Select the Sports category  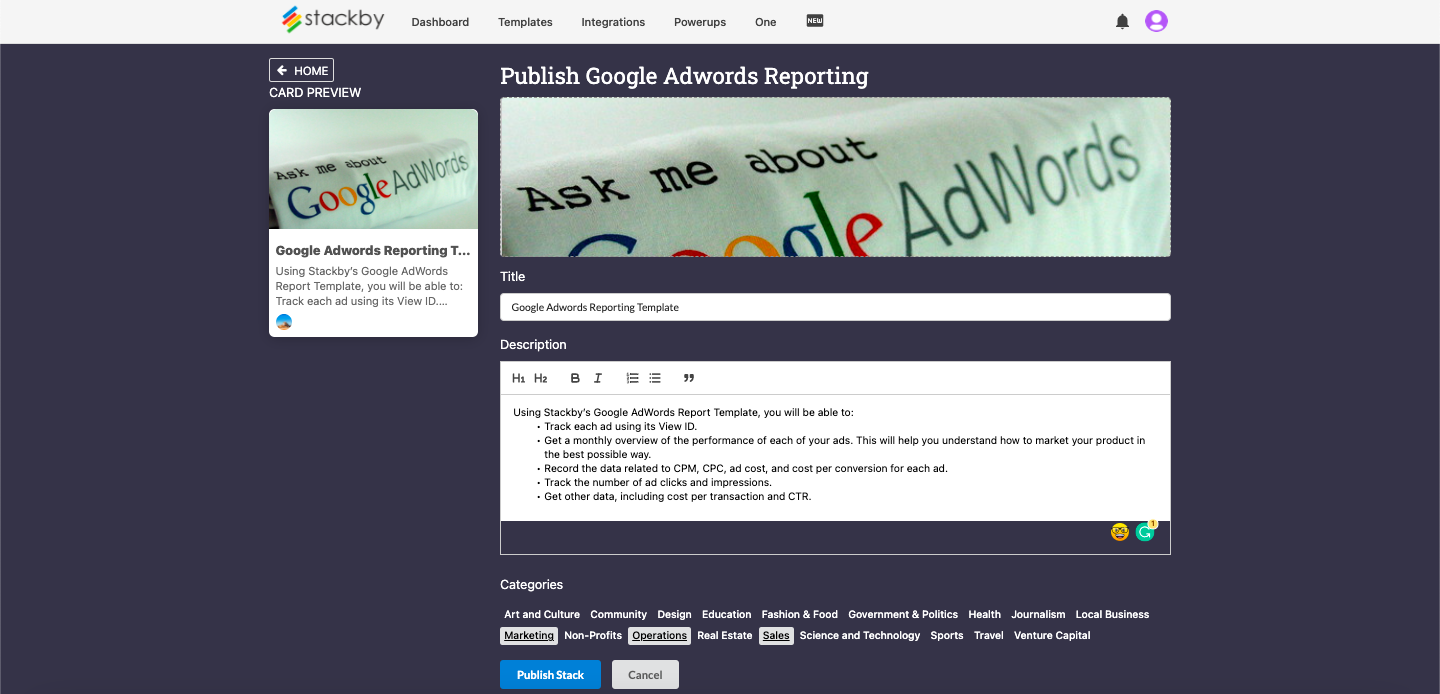coord(947,636)
